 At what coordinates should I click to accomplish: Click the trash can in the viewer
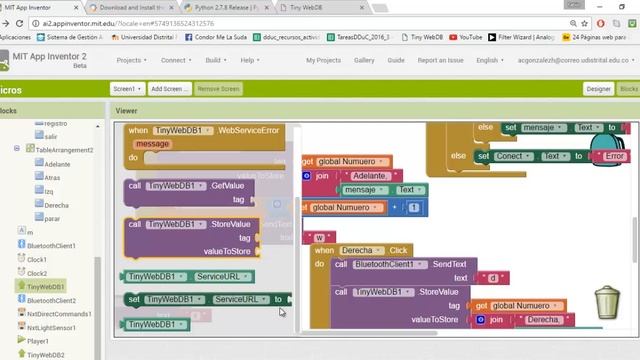607,302
